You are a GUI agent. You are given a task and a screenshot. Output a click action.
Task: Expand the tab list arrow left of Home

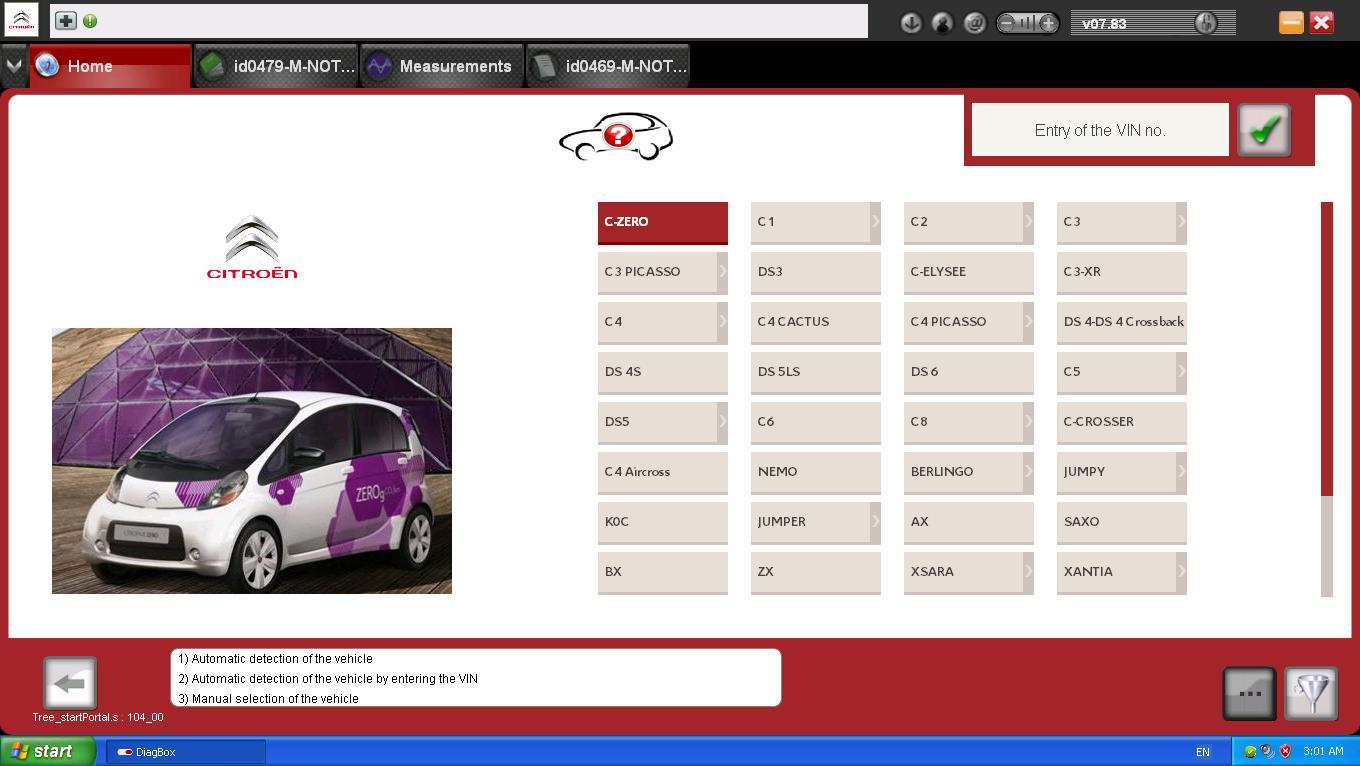(x=13, y=66)
